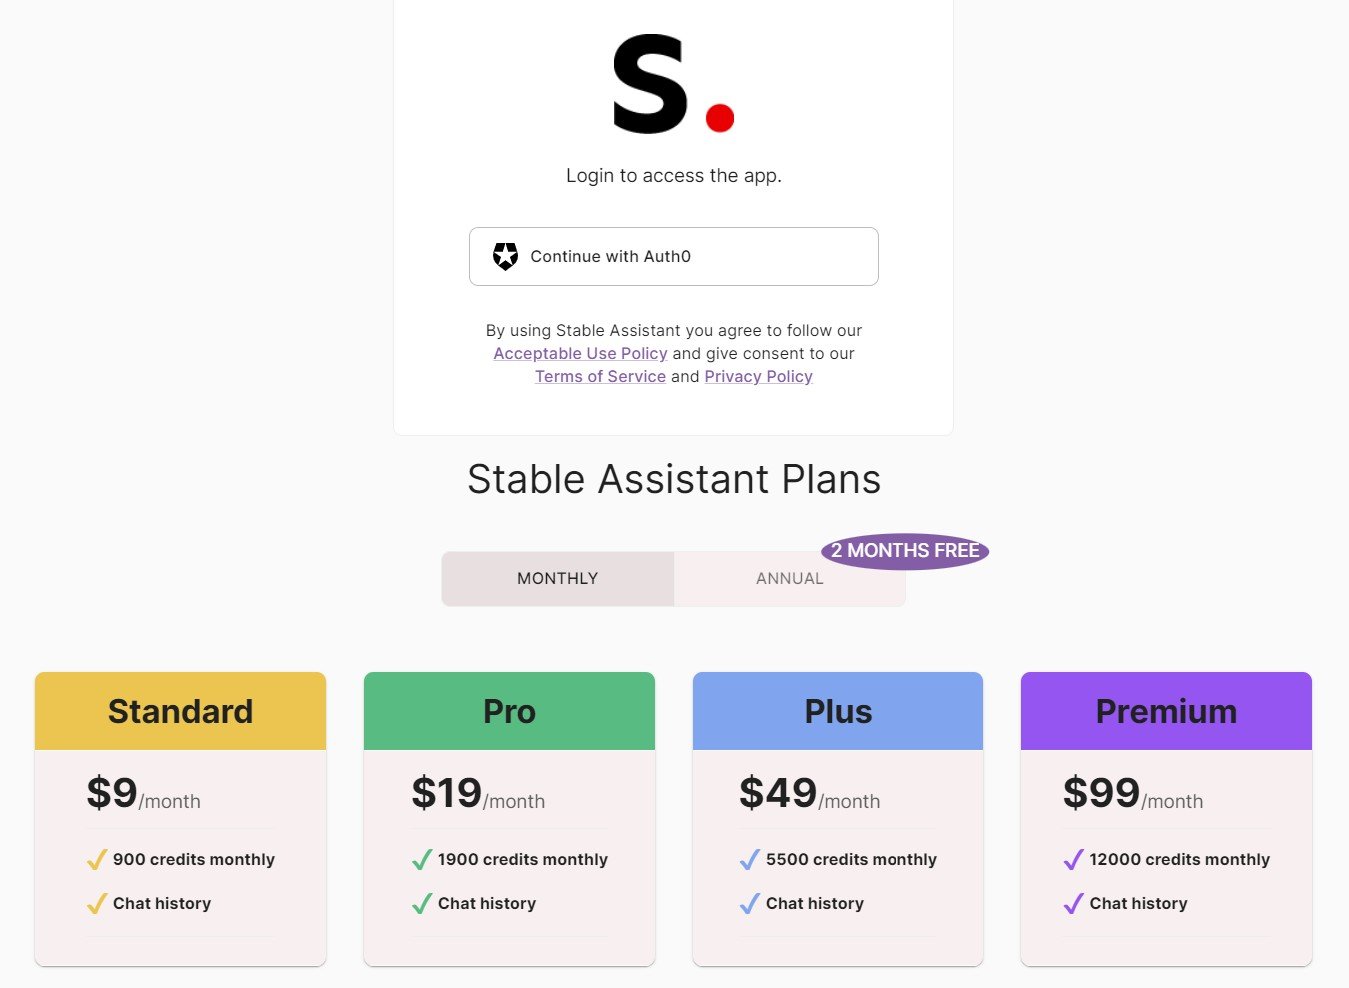Switch billing to Monthly
This screenshot has width=1349, height=988.
coord(558,579)
